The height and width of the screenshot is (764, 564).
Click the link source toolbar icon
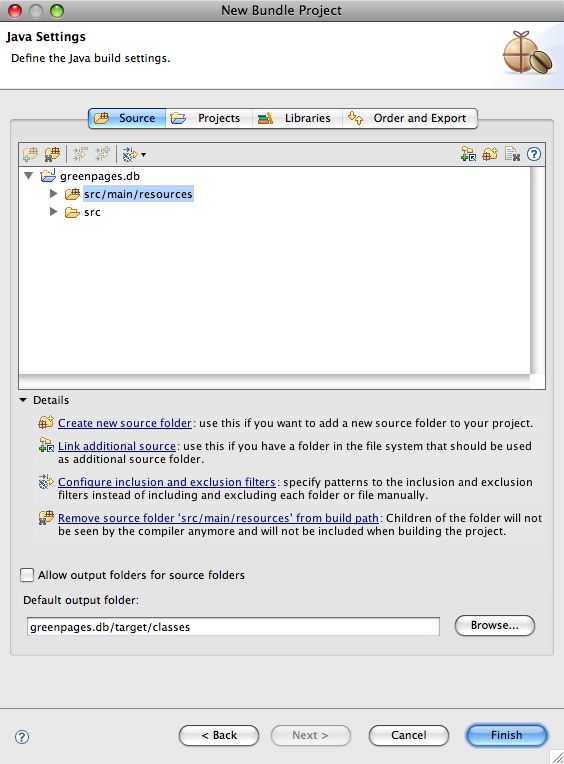point(469,154)
